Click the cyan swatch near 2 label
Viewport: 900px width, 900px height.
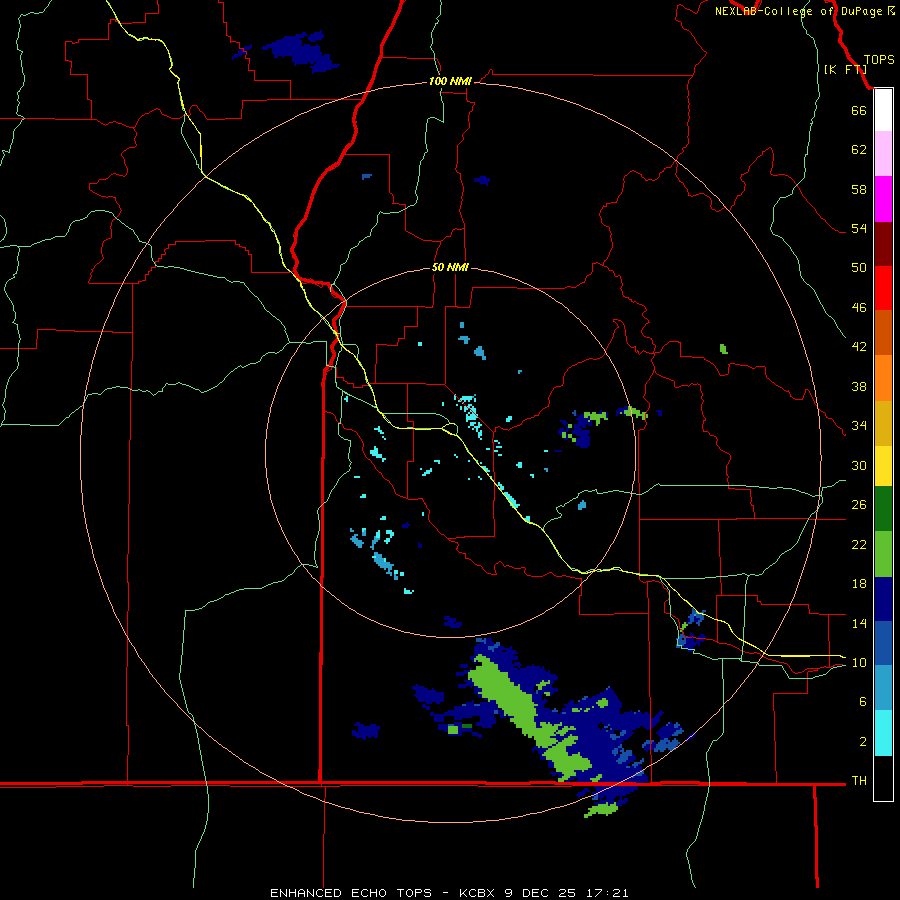(x=883, y=733)
